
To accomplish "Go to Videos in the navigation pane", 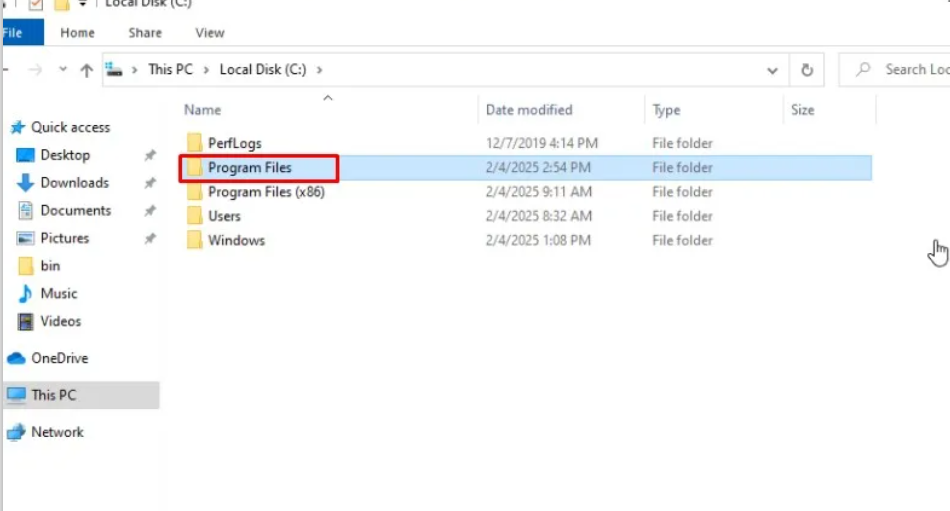I will coord(60,321).
